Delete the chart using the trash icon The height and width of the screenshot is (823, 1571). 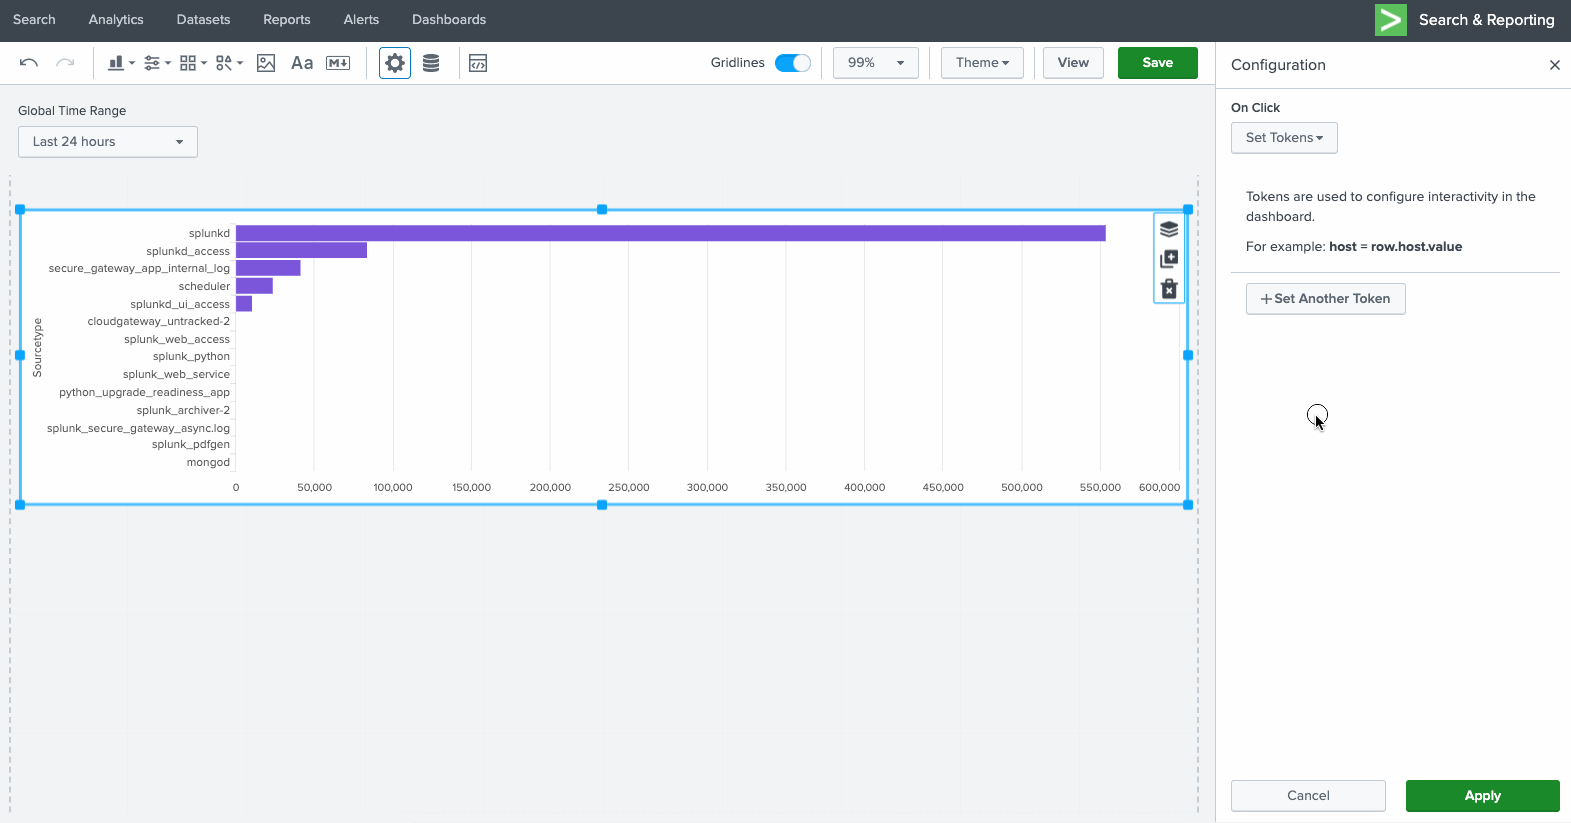(1168, 289)
